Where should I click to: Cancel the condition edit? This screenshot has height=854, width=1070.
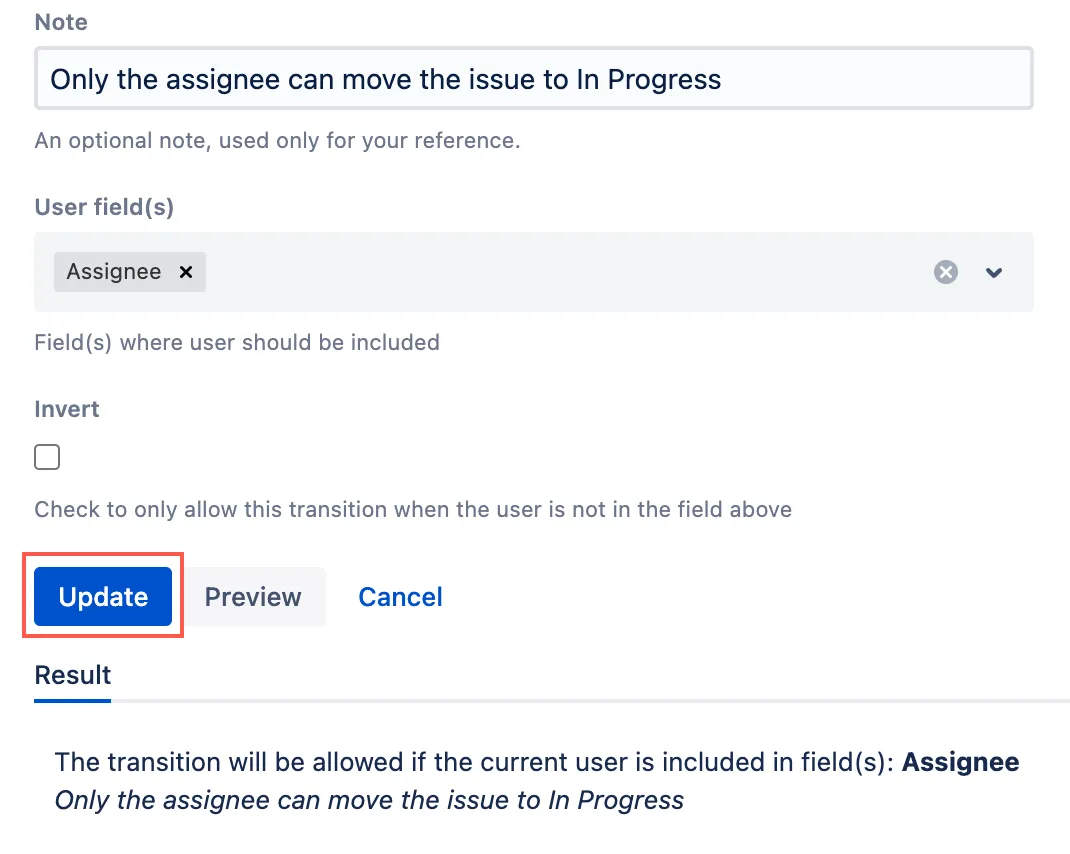(x=401, y=597)
